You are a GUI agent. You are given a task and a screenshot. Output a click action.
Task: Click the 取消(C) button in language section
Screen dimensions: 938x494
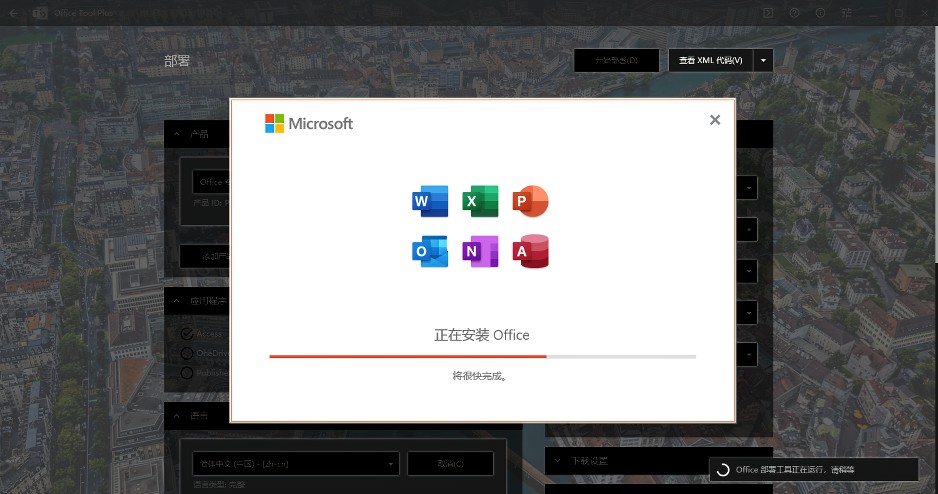pos(450,463)
